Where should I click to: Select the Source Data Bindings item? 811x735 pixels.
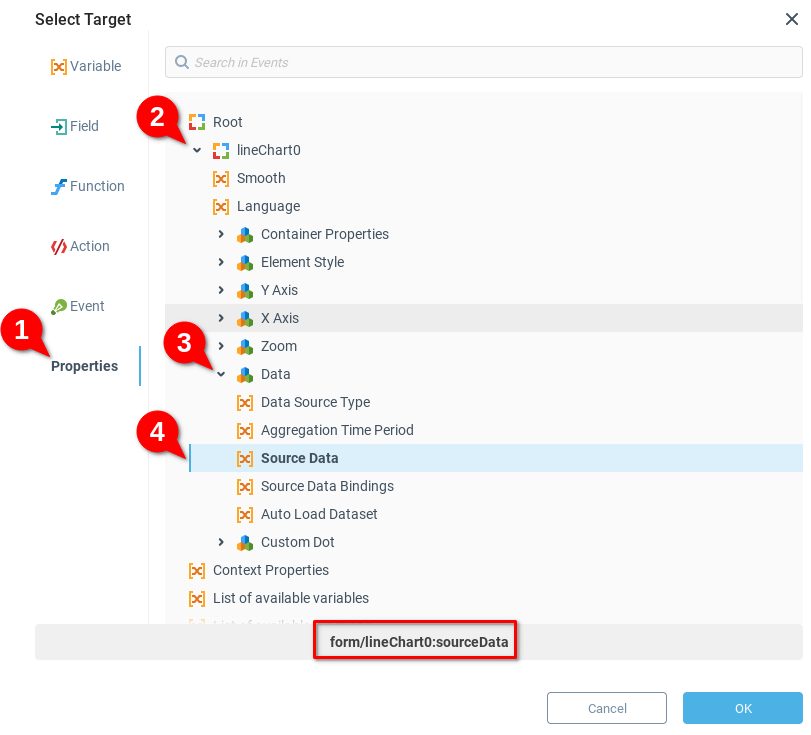[x=327, y=486]
